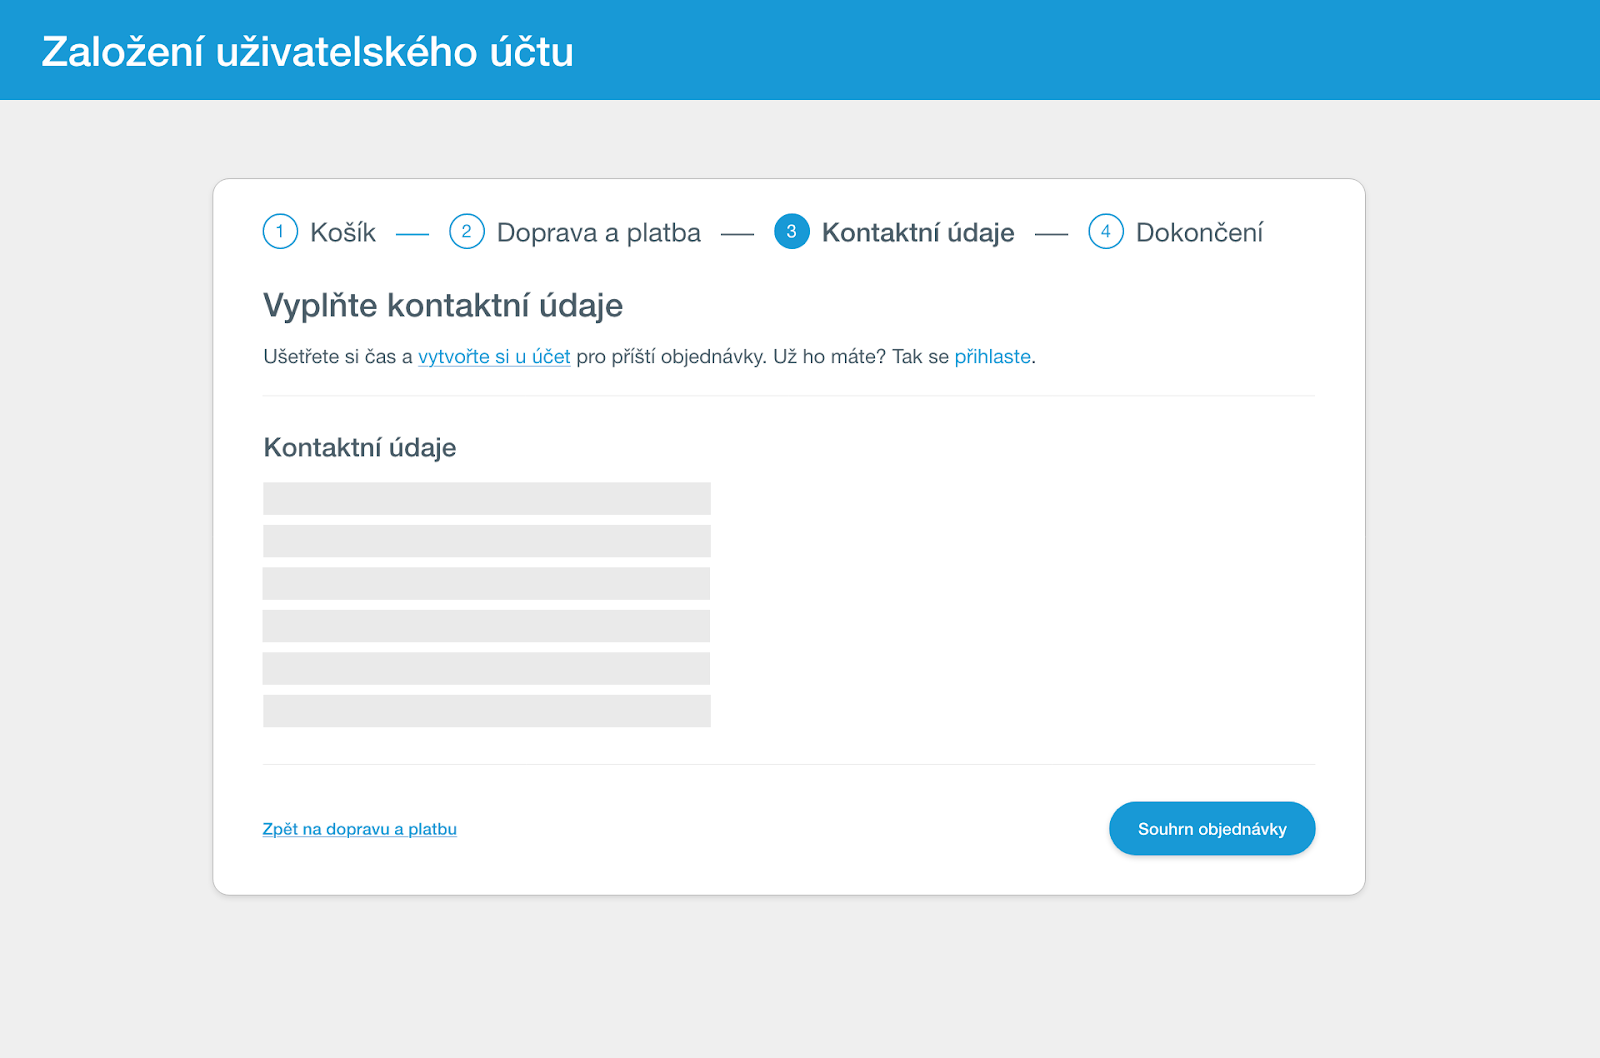Click the 'Založení uživatelského účtu' header title

pyautogui.click(x=308, y=52)
